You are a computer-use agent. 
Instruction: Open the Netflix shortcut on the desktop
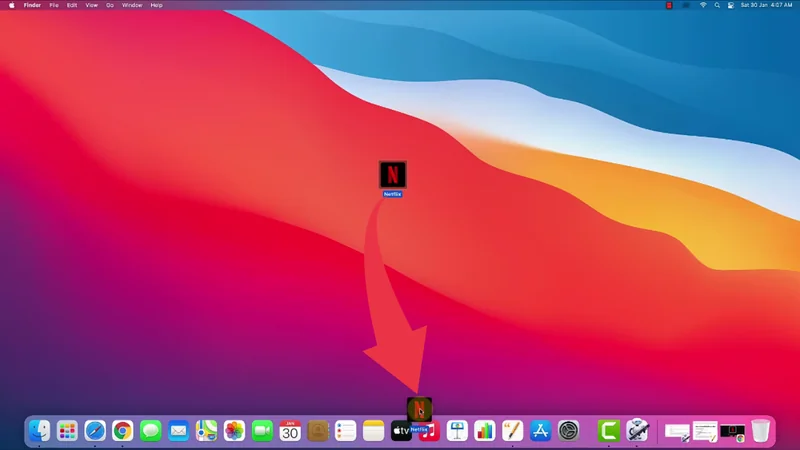393,174
